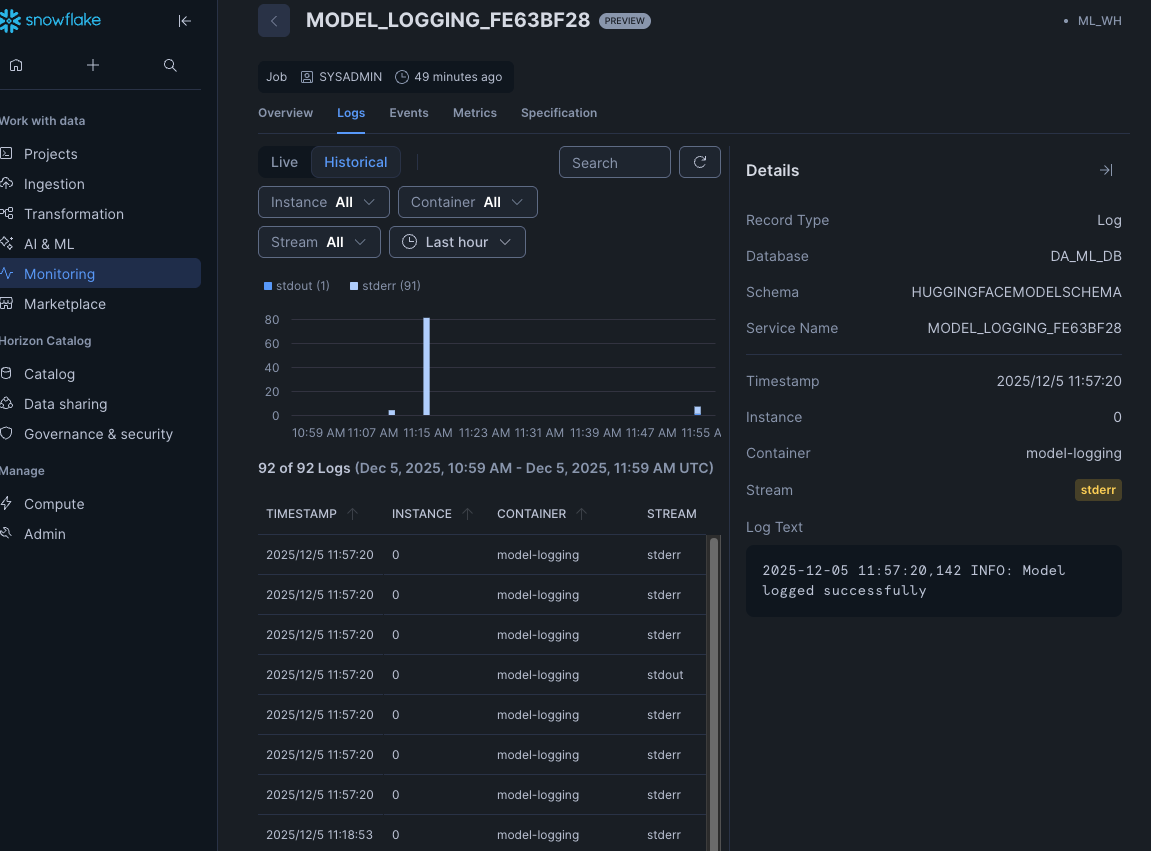
Task: Collapse the Details panel
Action: point(1106,170)
